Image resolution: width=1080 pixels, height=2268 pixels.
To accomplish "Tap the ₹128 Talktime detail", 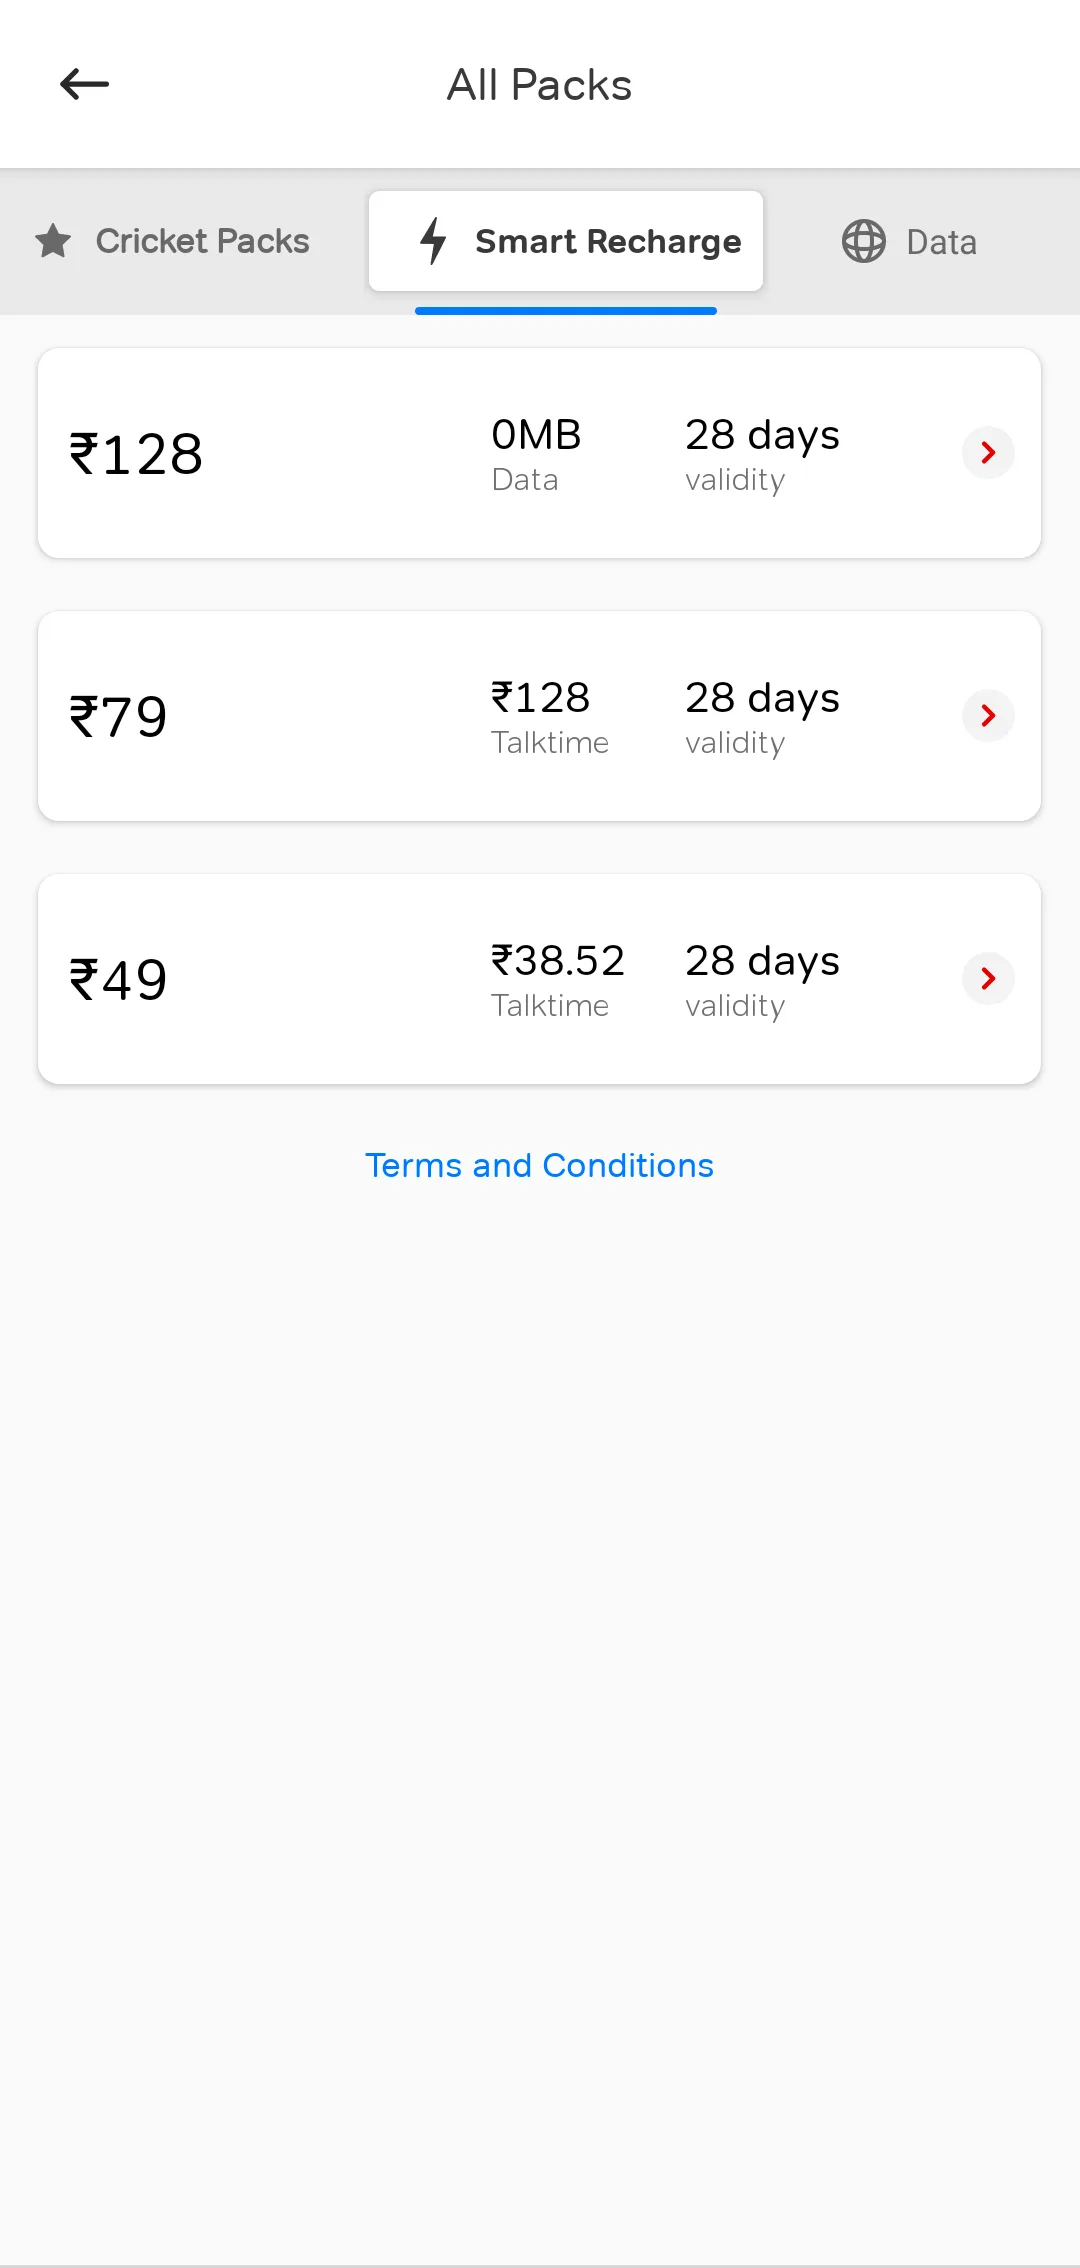I will coord(549,718).
